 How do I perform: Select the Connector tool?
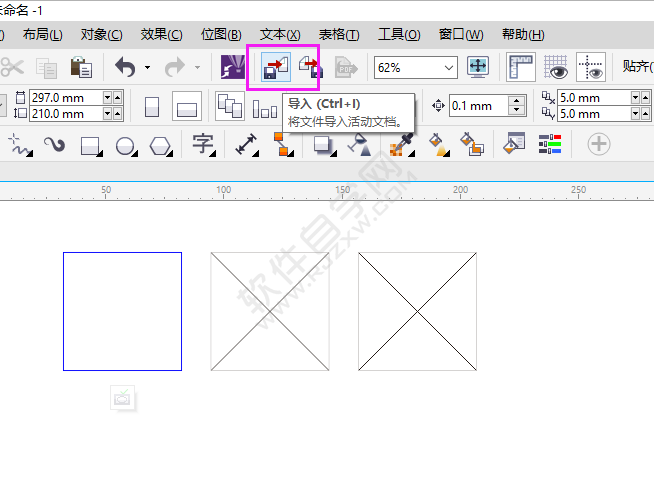(283, 145)
